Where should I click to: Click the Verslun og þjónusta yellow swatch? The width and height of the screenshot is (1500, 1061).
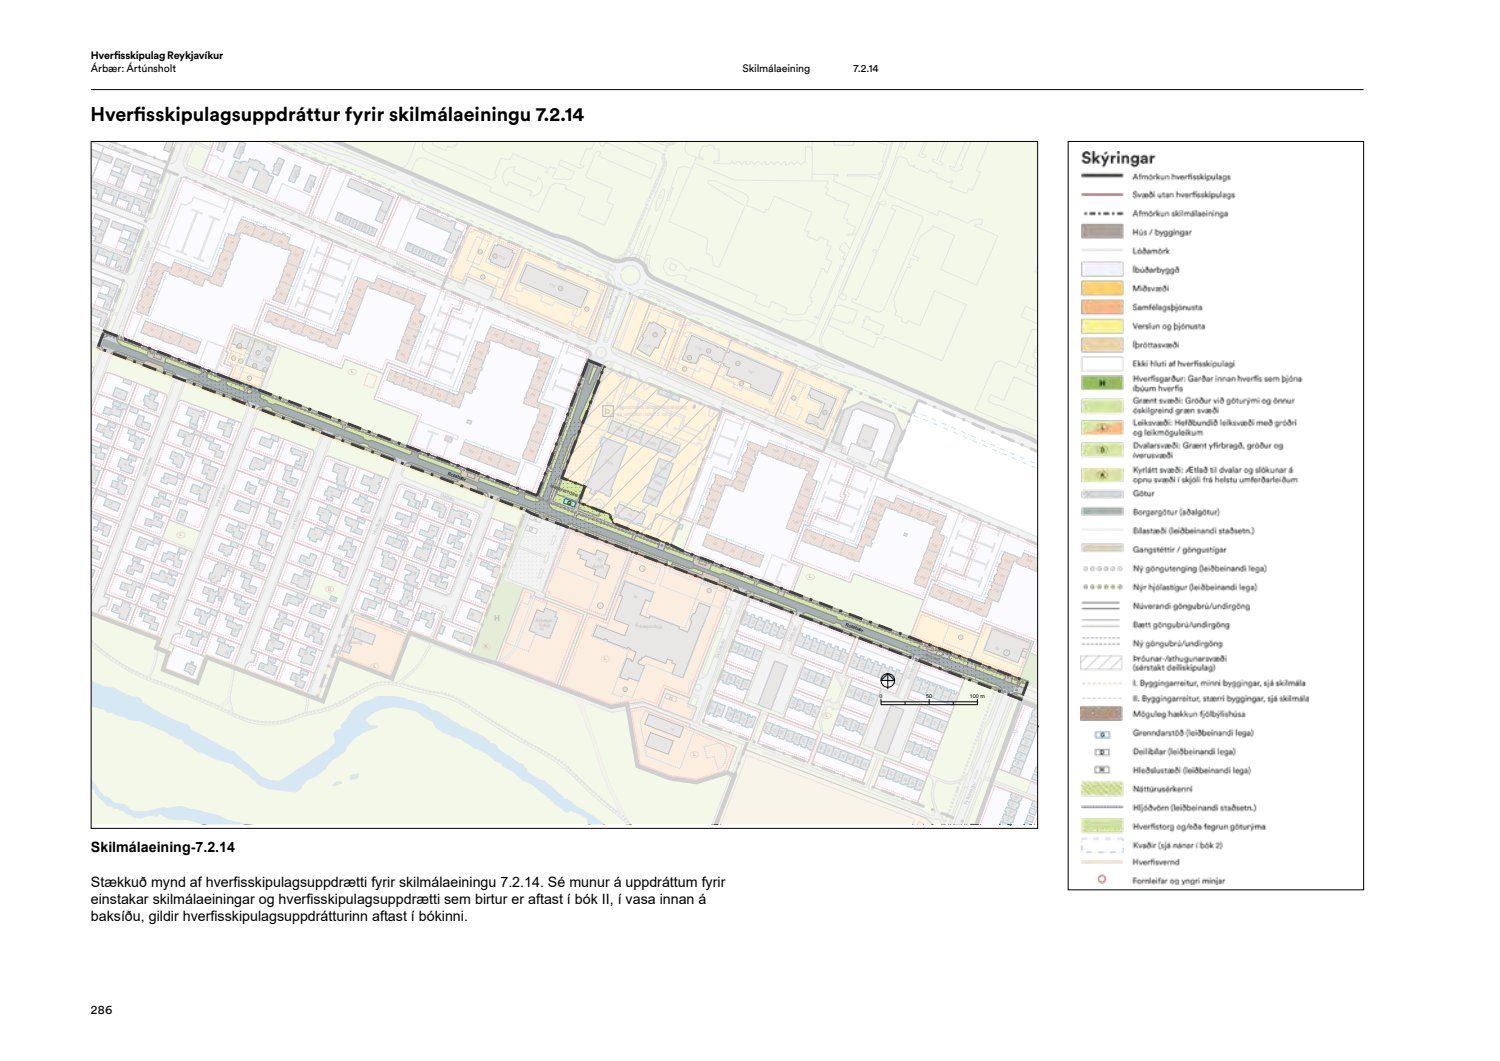(1101, 326)
